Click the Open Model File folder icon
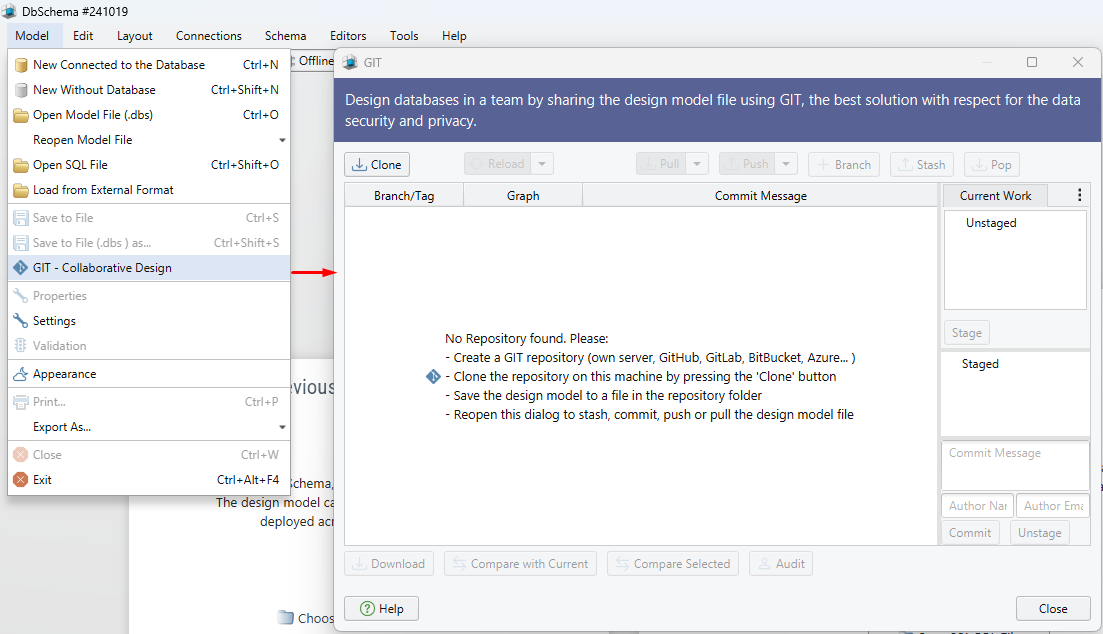The image size is (1103, 634). tap(21, 115)
